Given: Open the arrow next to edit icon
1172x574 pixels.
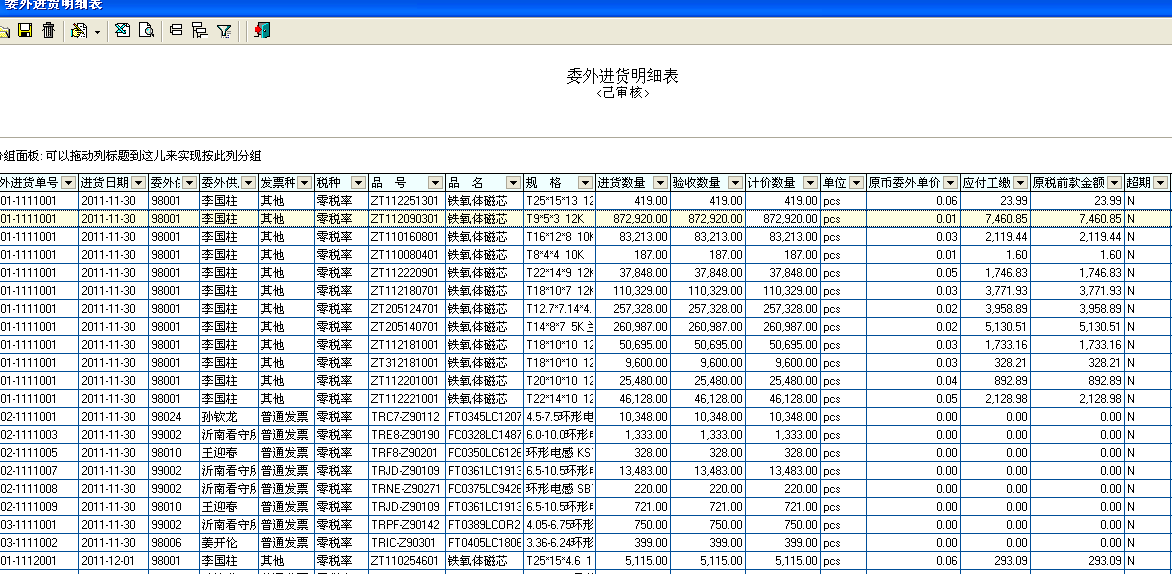Looking at the screenshot, I should (97, 32).
